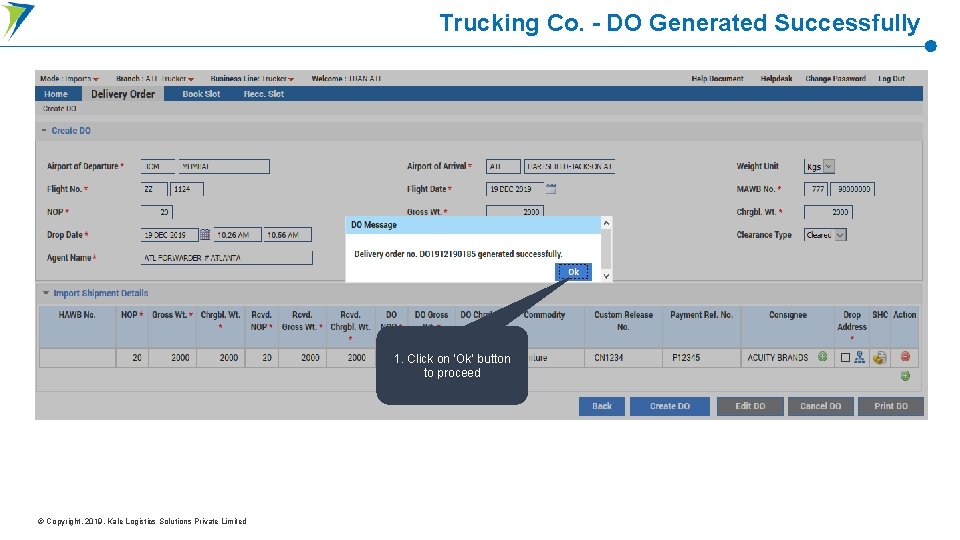Open the Book Slot tab
Viewport: 960px width, 540px height.
click(201, 94)
